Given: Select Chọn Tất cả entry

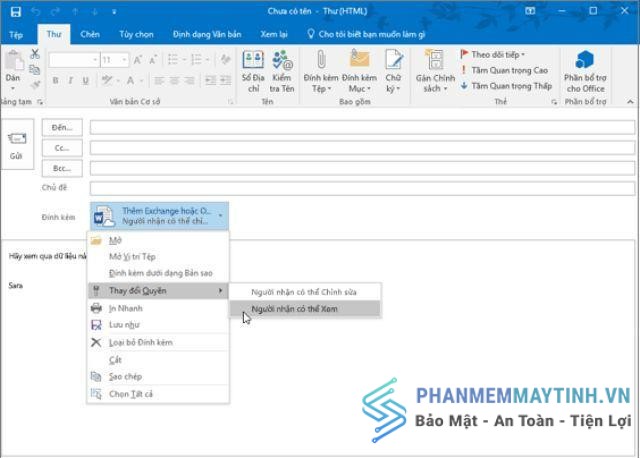Looking at the screenshot, I should point(158,394).
